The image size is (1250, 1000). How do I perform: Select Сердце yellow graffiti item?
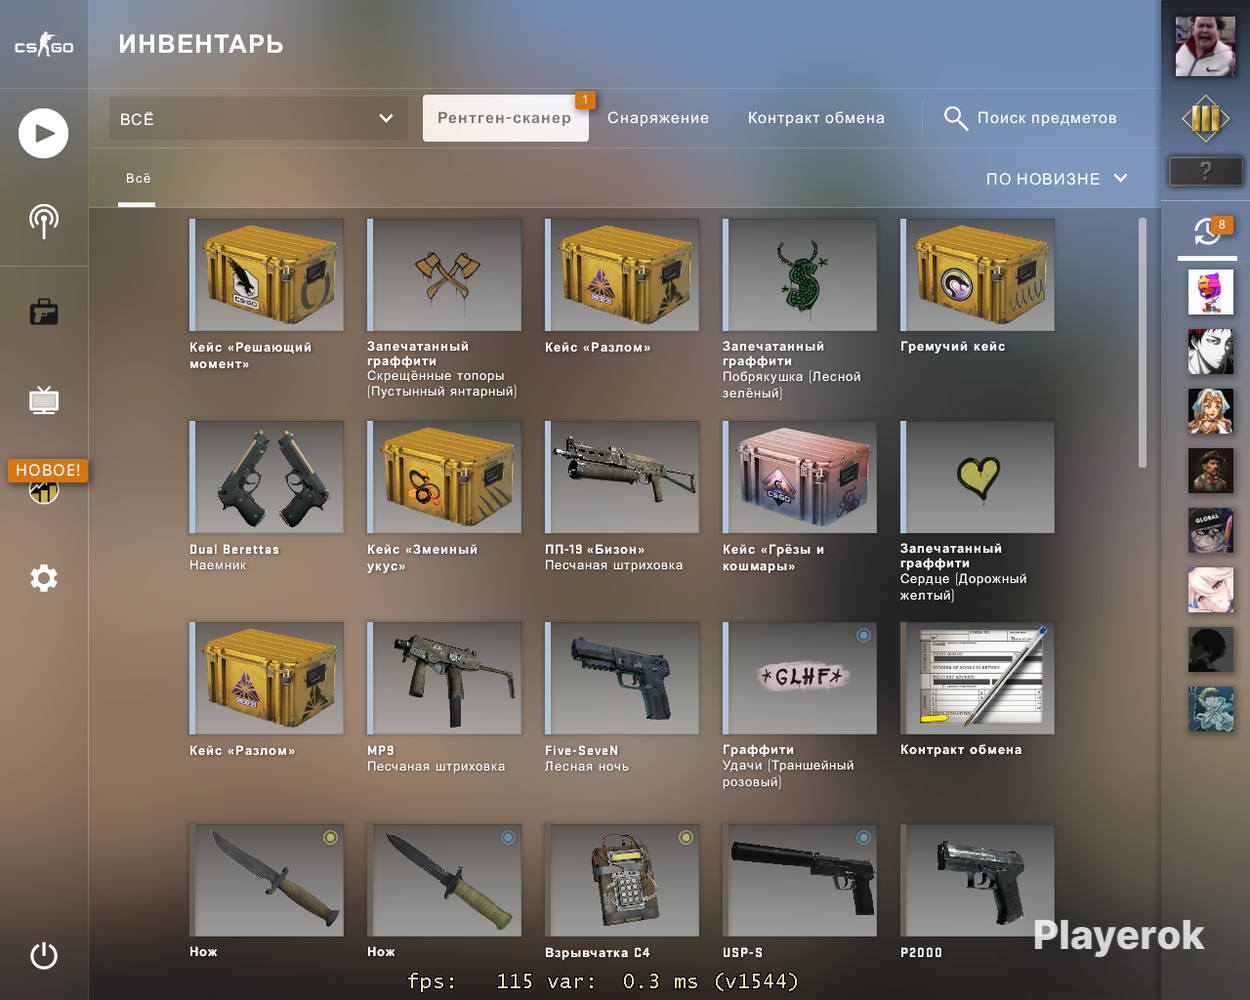click(x=978, y=477)
